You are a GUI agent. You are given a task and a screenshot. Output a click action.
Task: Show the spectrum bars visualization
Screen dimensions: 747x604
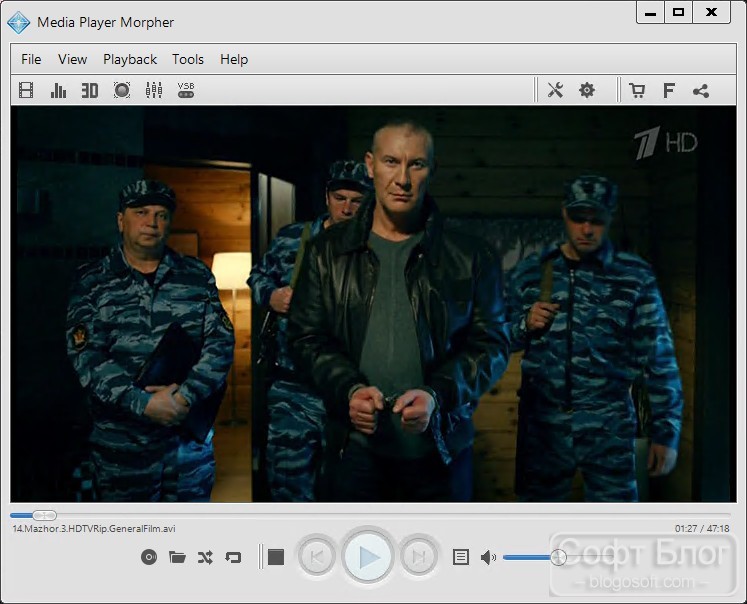[58, 90]
